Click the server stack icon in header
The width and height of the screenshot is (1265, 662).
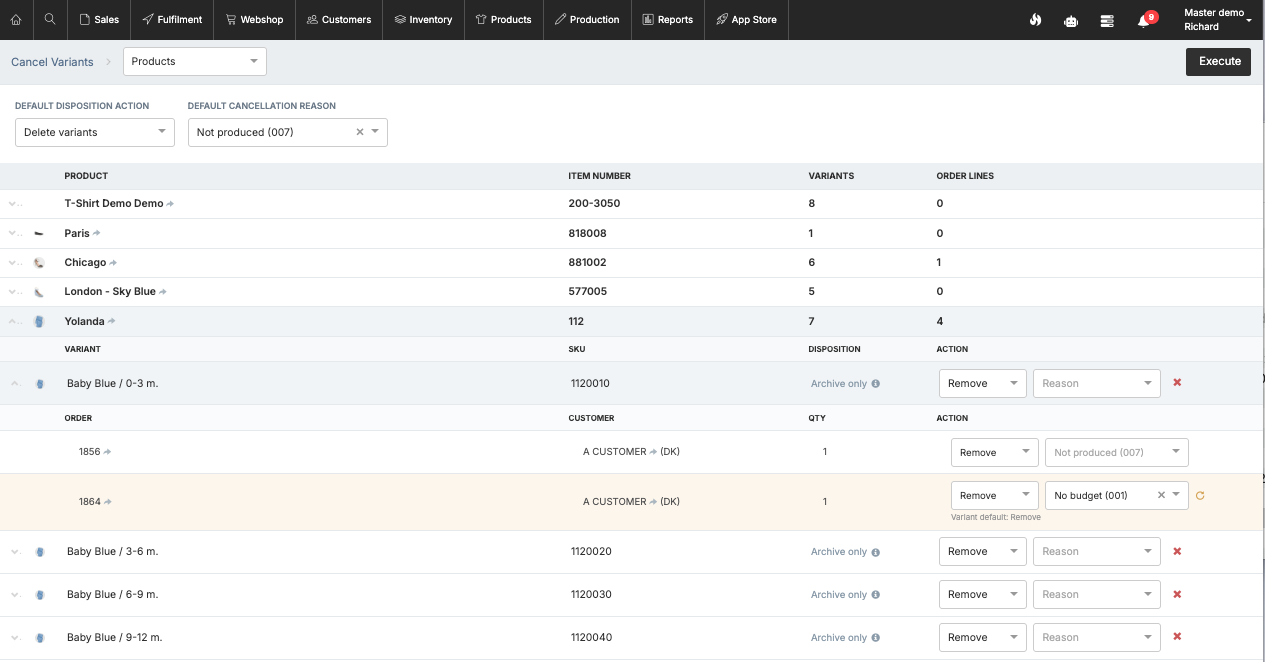tap(1107, 20)
